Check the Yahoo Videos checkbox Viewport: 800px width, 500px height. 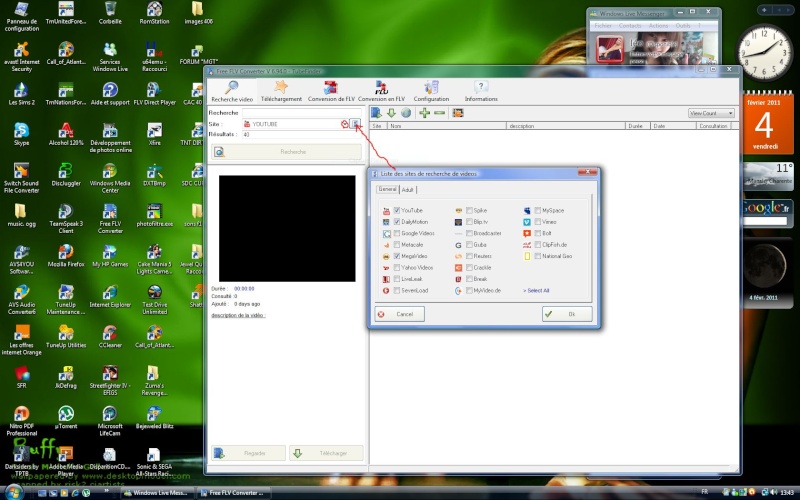(x=396, y=267)
